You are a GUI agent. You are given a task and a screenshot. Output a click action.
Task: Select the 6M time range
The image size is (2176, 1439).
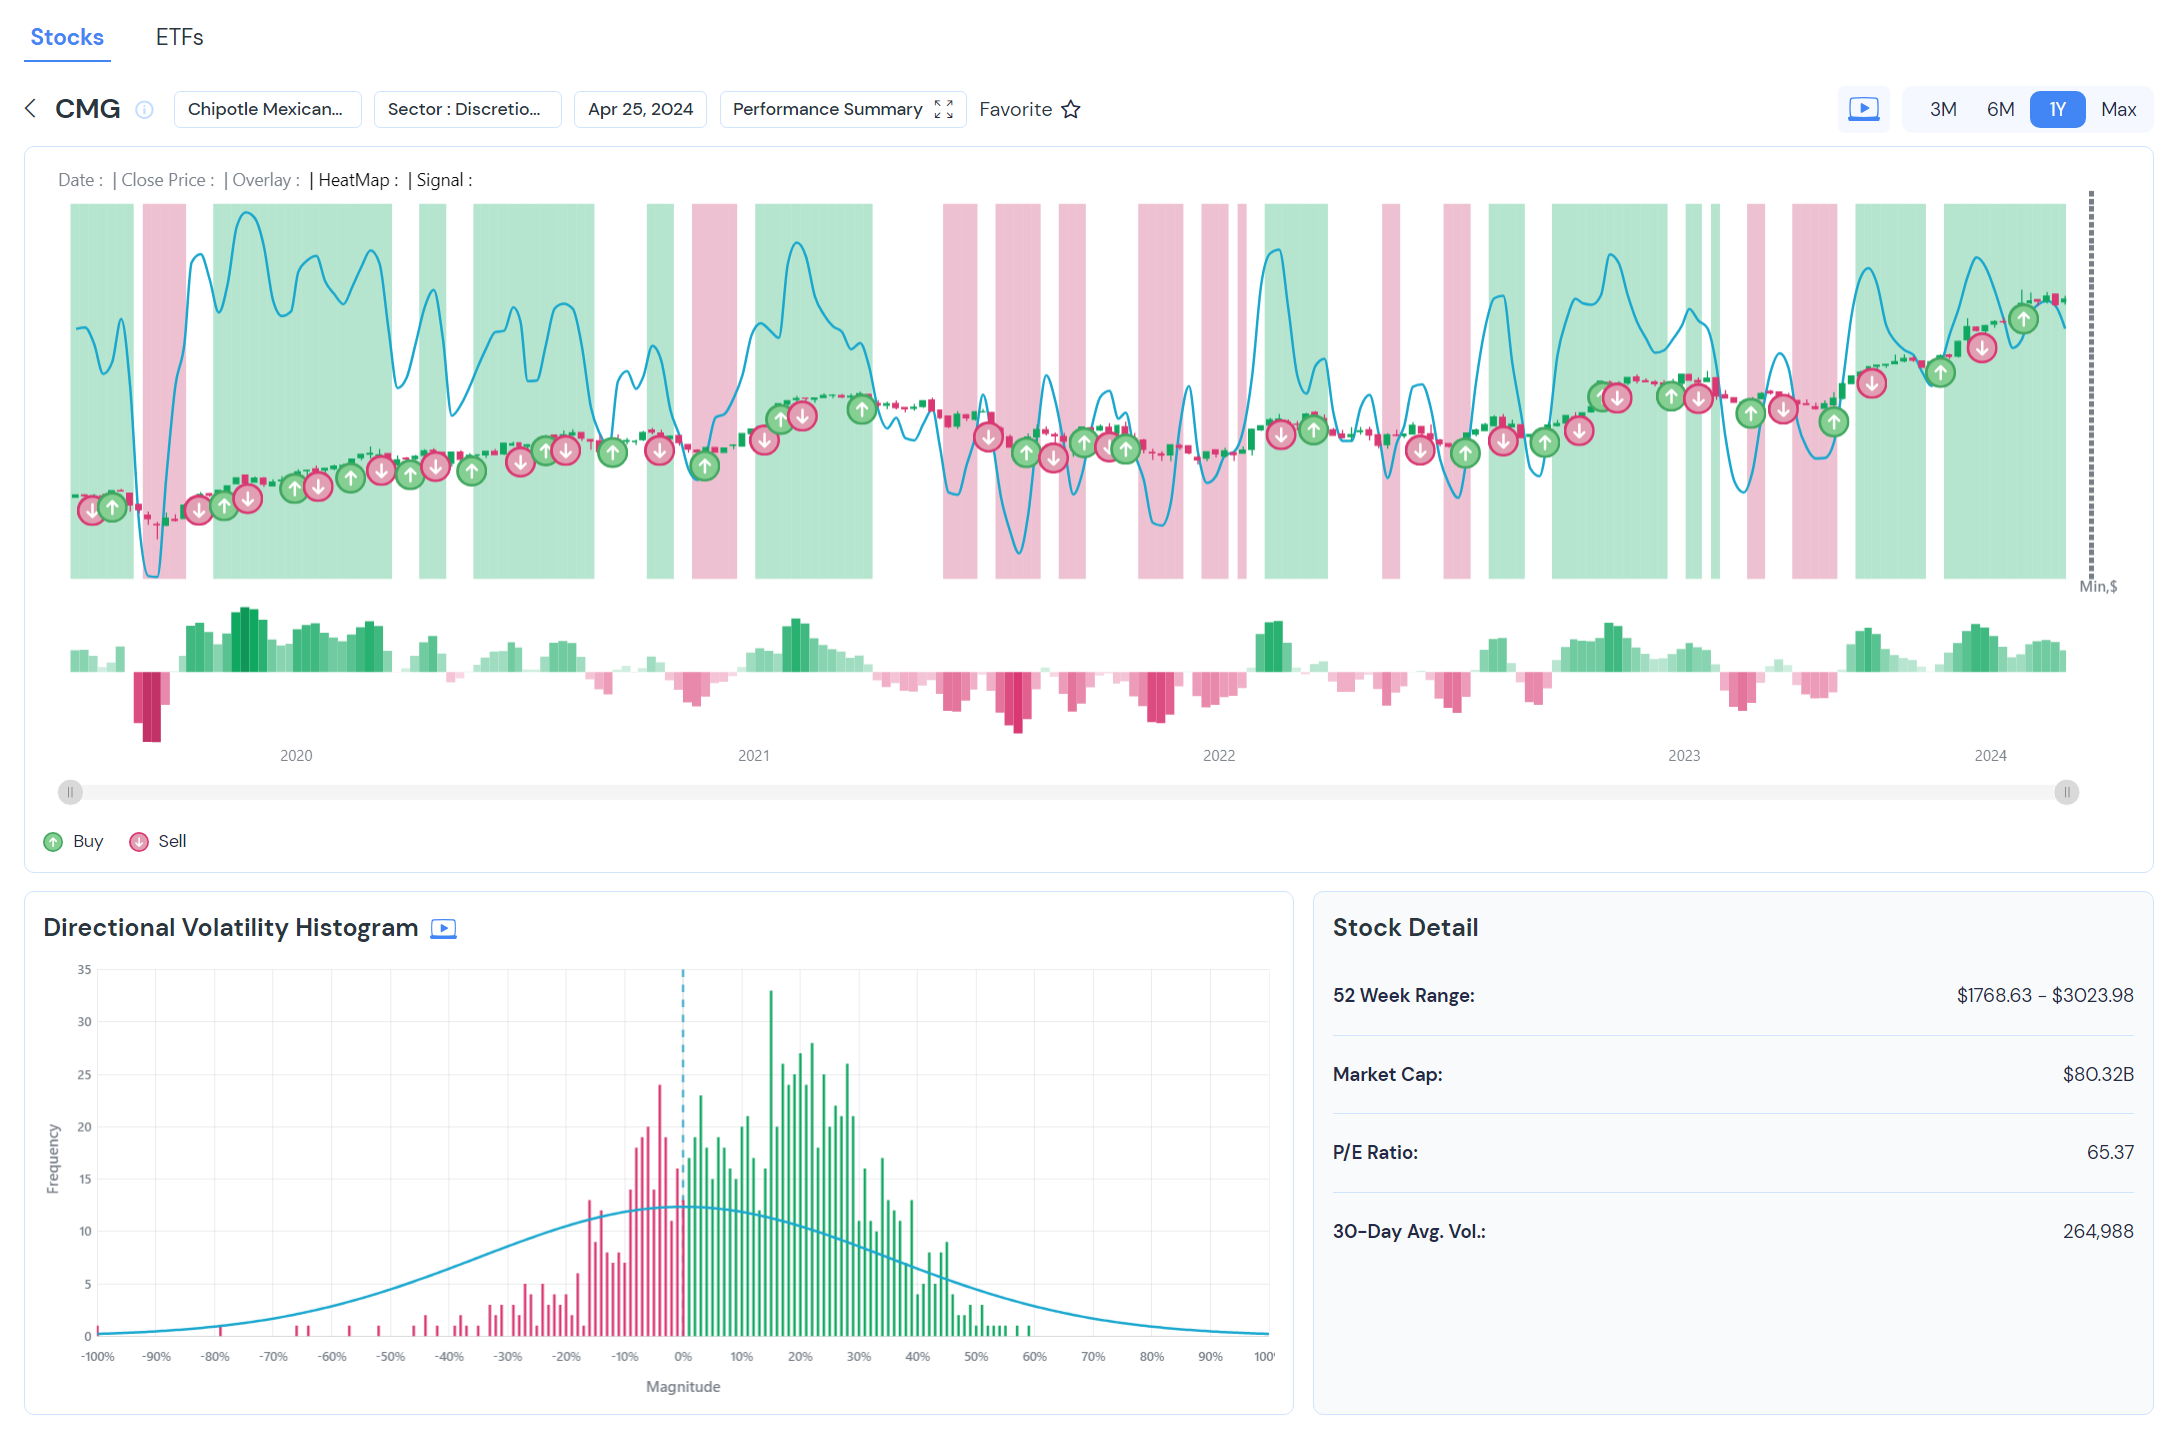2000,109
